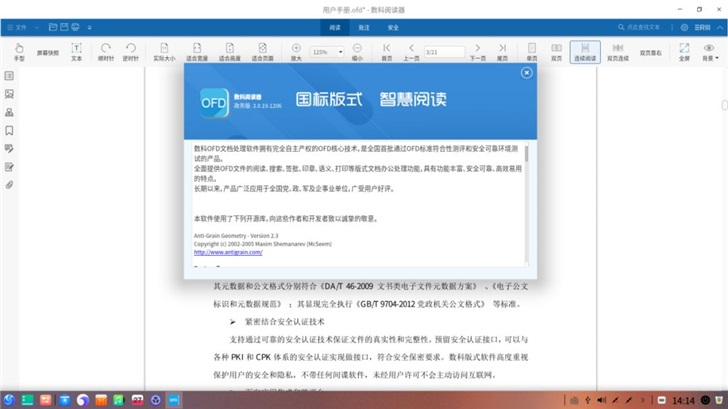Image resolution: width=728 pixels, height=409 pixels.
Task: Collapse the ribbon with the up chevron
Action: 720,27
